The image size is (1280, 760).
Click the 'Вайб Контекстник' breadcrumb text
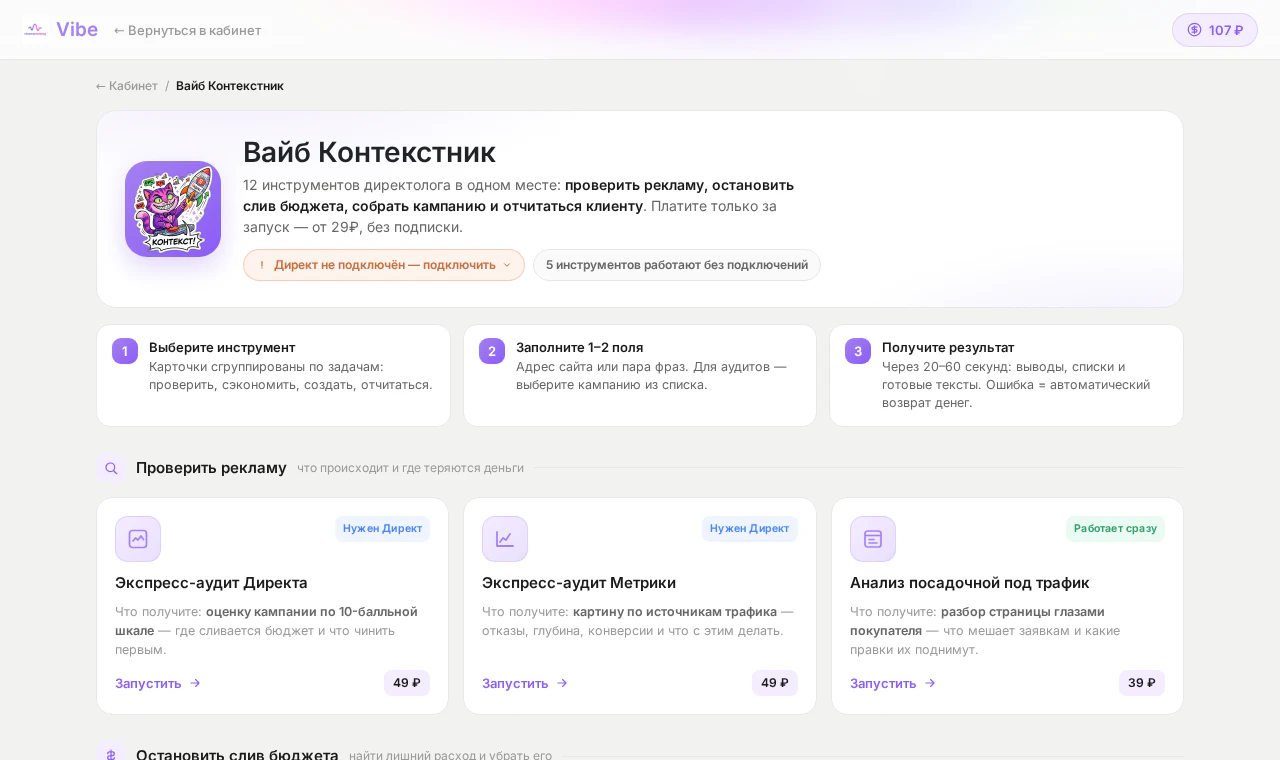click(230, 86)
